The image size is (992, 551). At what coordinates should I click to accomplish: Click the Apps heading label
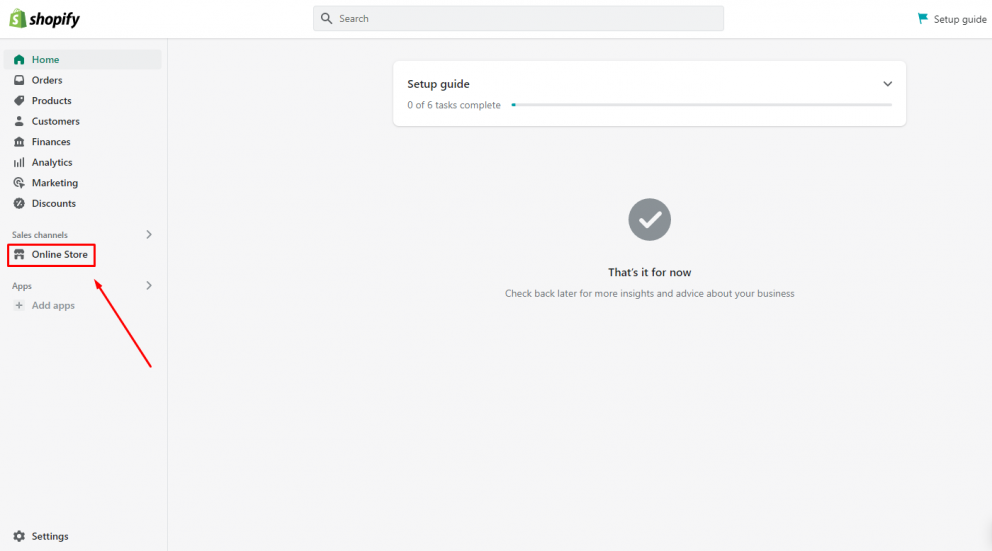tap(22, 286)
